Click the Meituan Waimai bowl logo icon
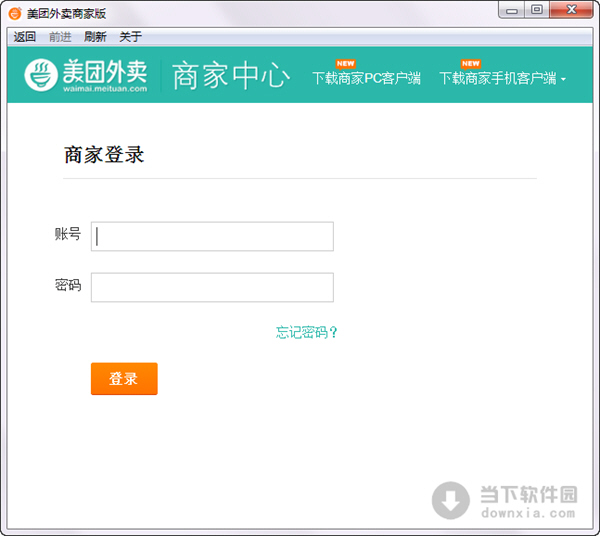This screenshot has height=536, width=600. 41,75
